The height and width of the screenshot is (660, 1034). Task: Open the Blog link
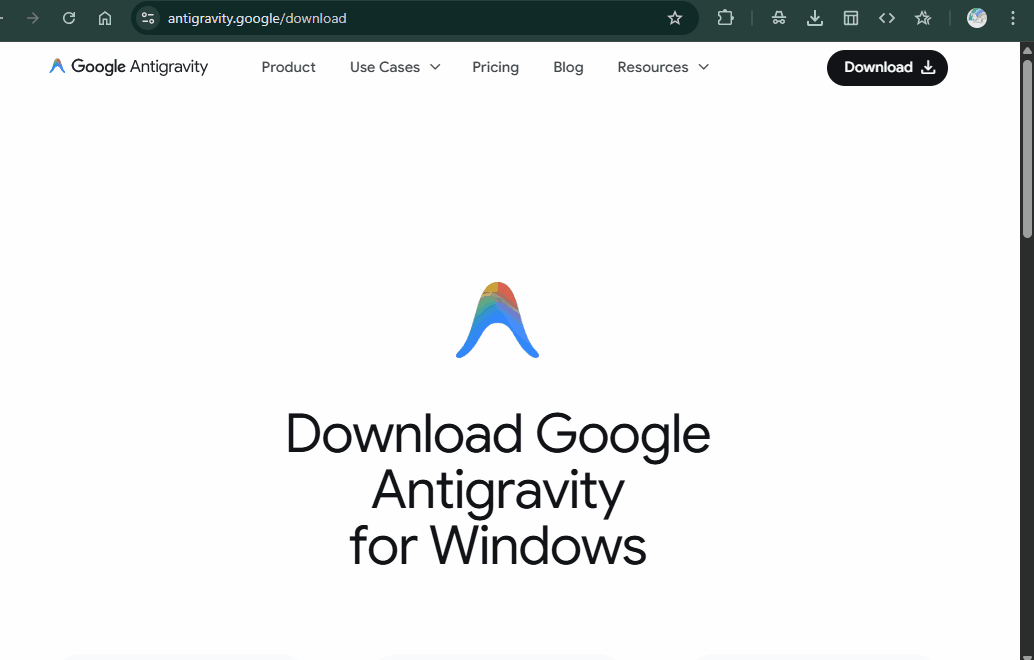568,67
